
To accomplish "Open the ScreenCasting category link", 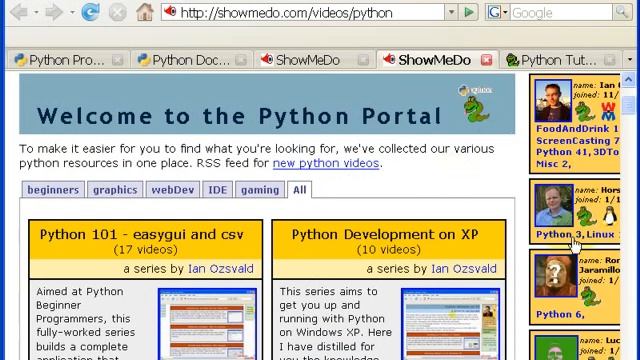I will (573, 141).
